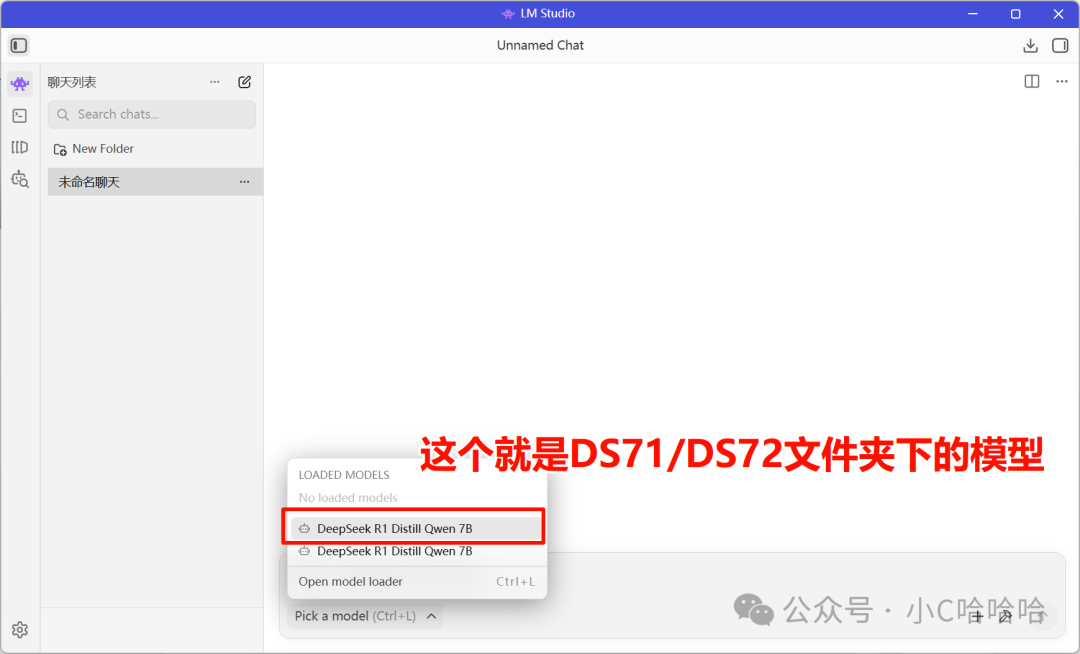Open settings gear at sidebar bottom

pyautogui.click(x=20, y=629)
